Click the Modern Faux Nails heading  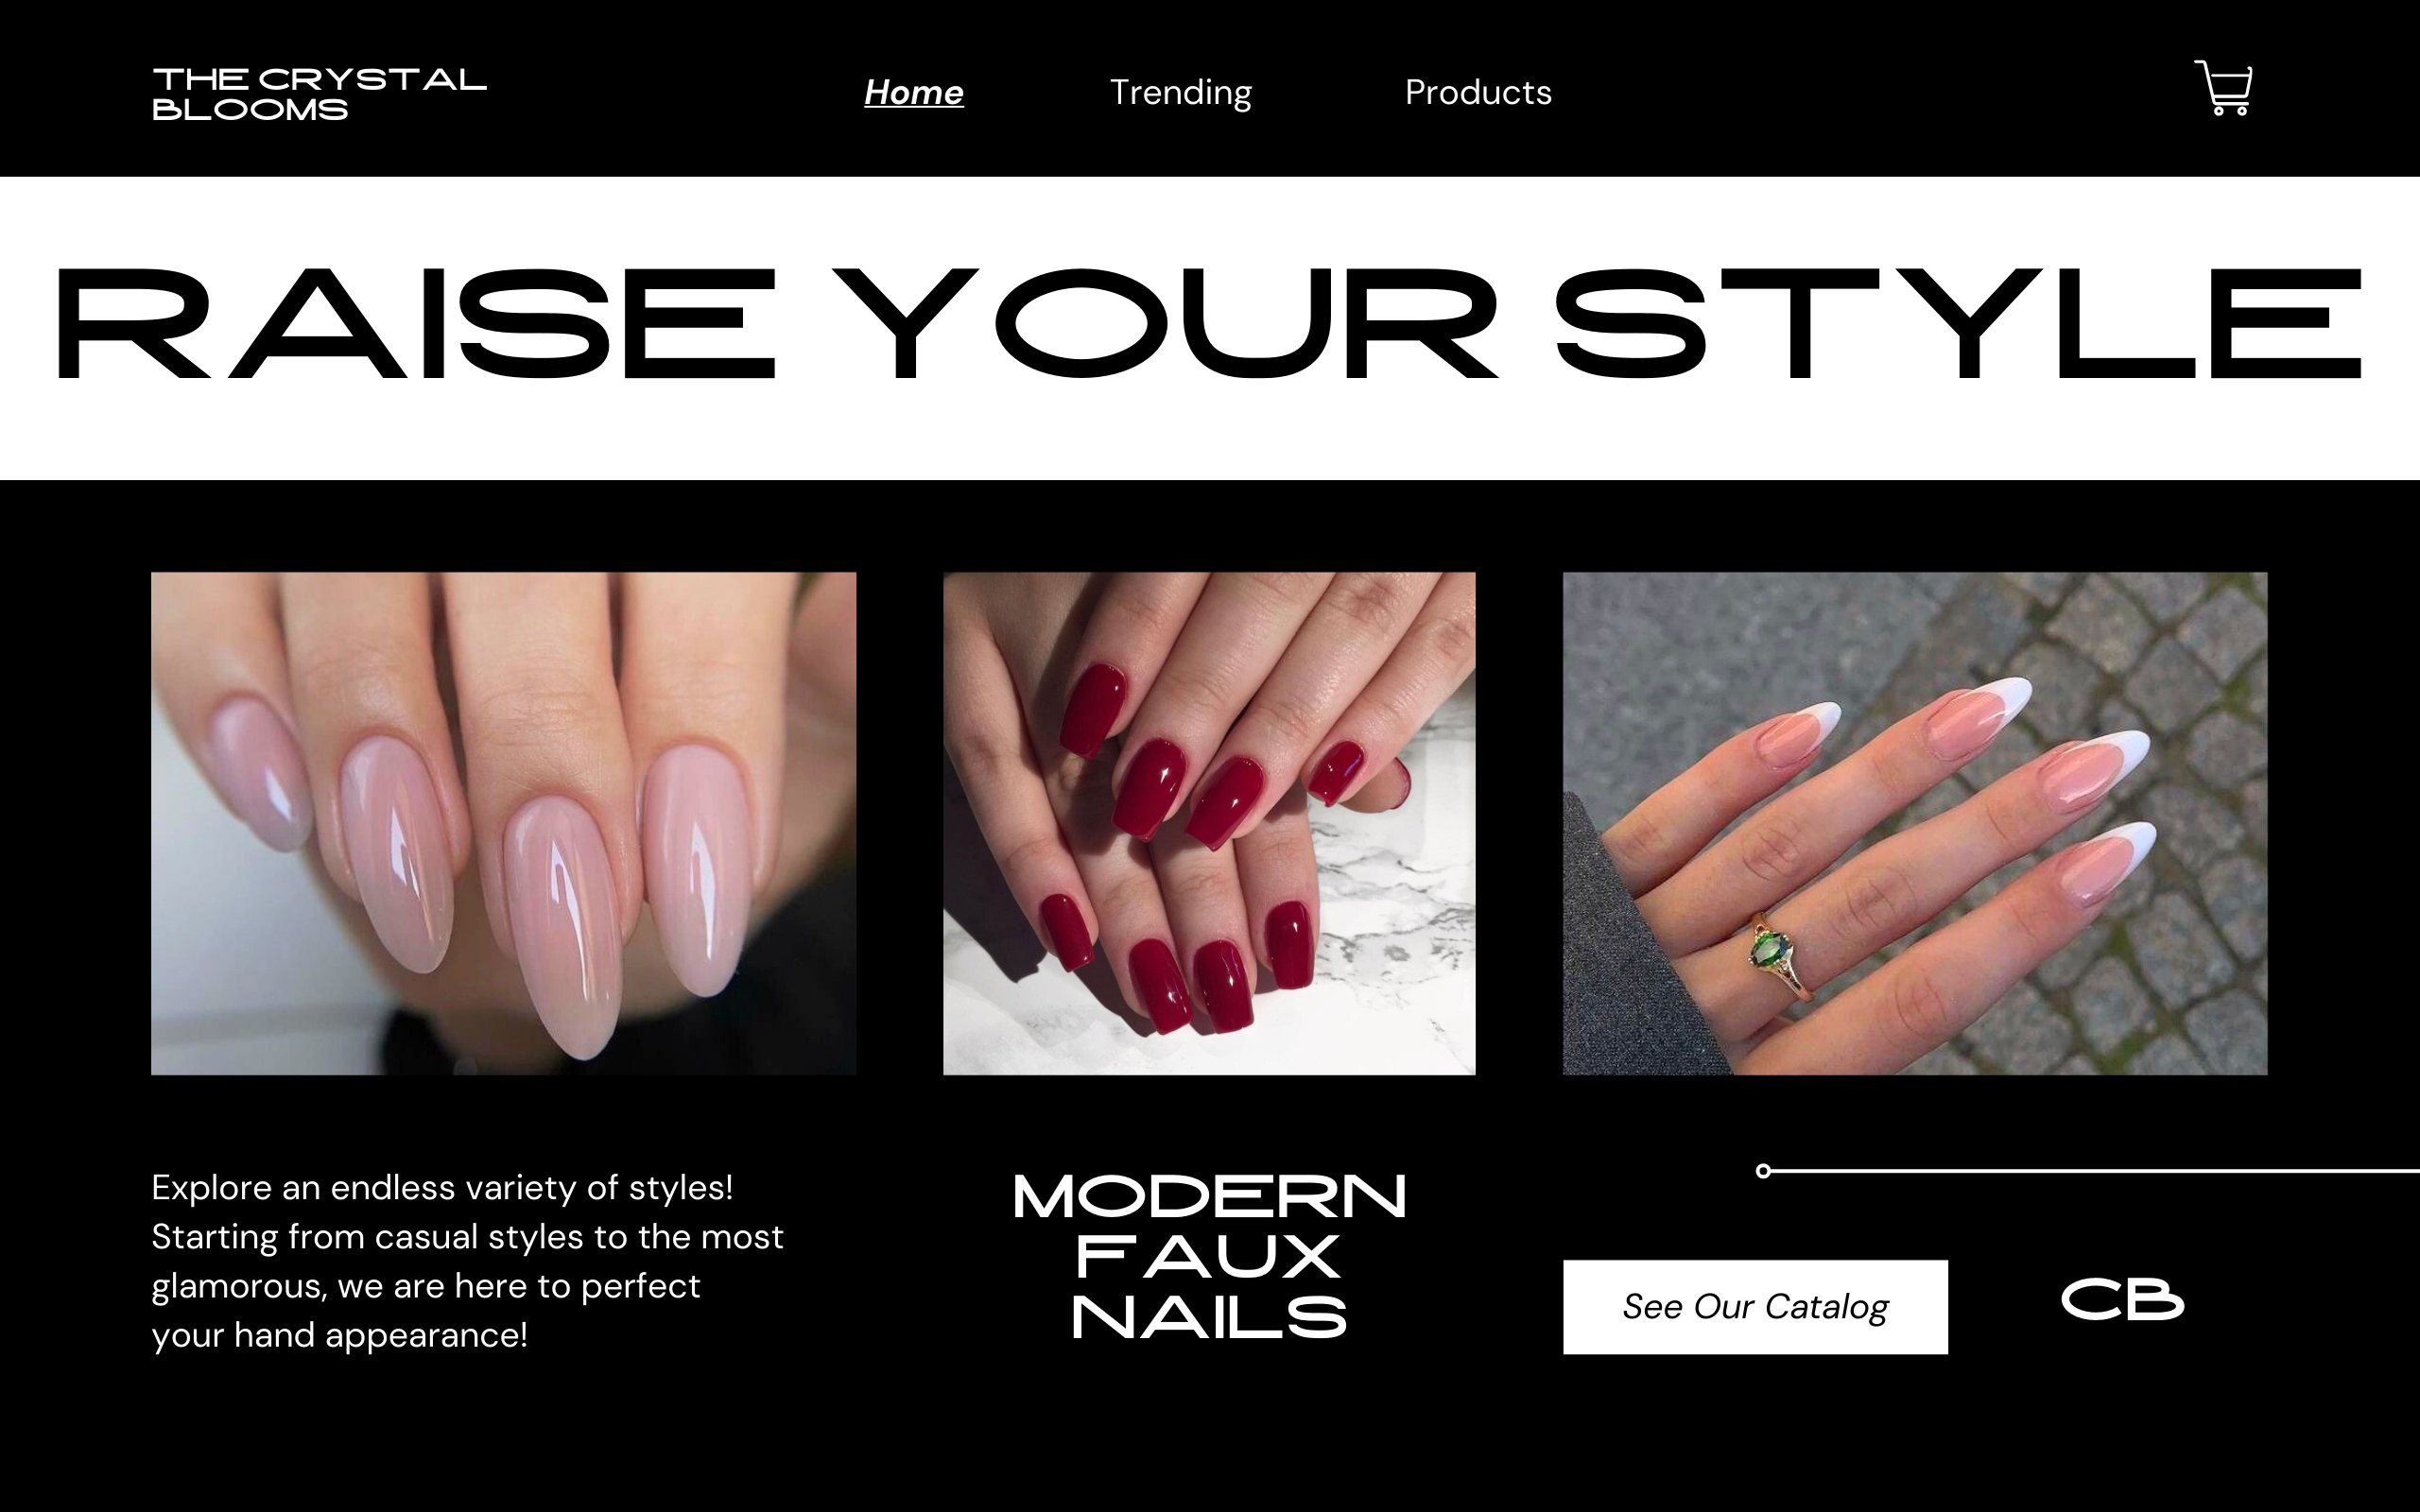point(1209,1257)
